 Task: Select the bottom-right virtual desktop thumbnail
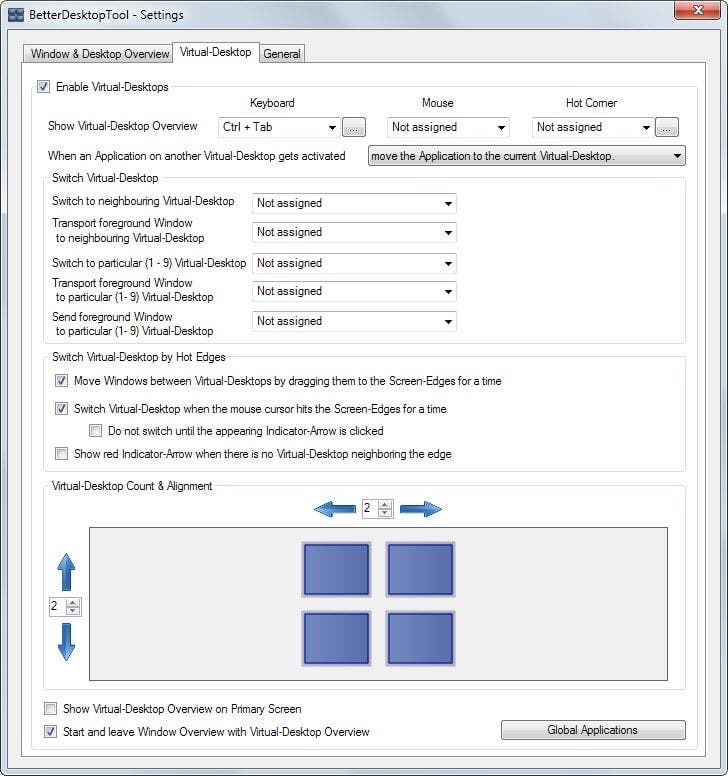click(x=420, y=638)
